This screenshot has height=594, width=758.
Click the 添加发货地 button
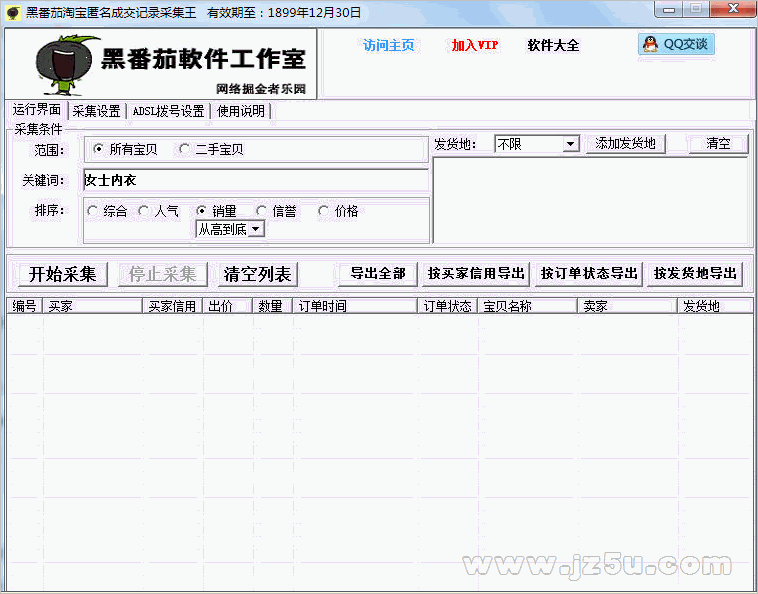[626, 144]
